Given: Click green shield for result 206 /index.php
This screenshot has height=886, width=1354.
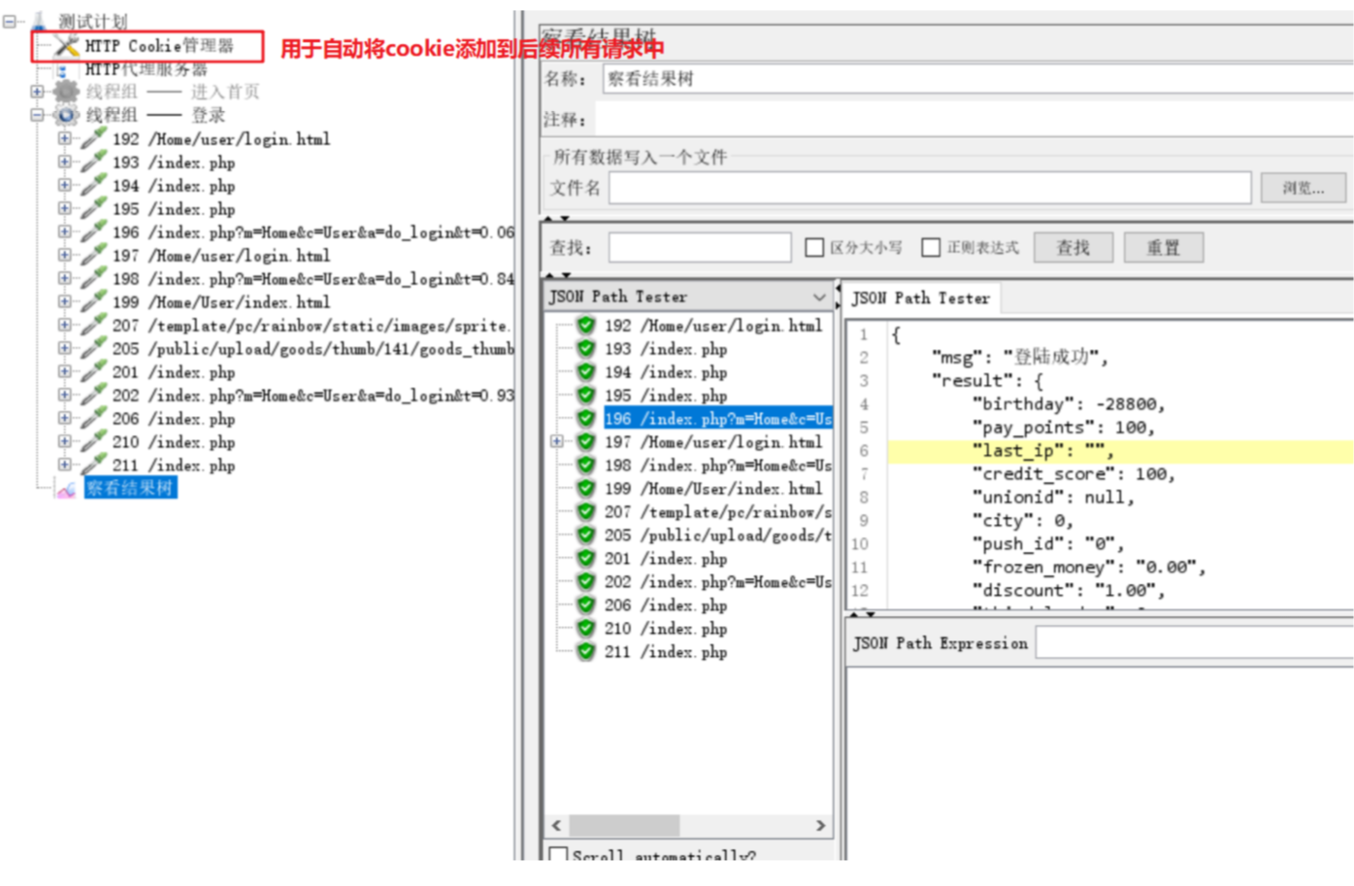Looking at the screenshot, I should 587,605.
